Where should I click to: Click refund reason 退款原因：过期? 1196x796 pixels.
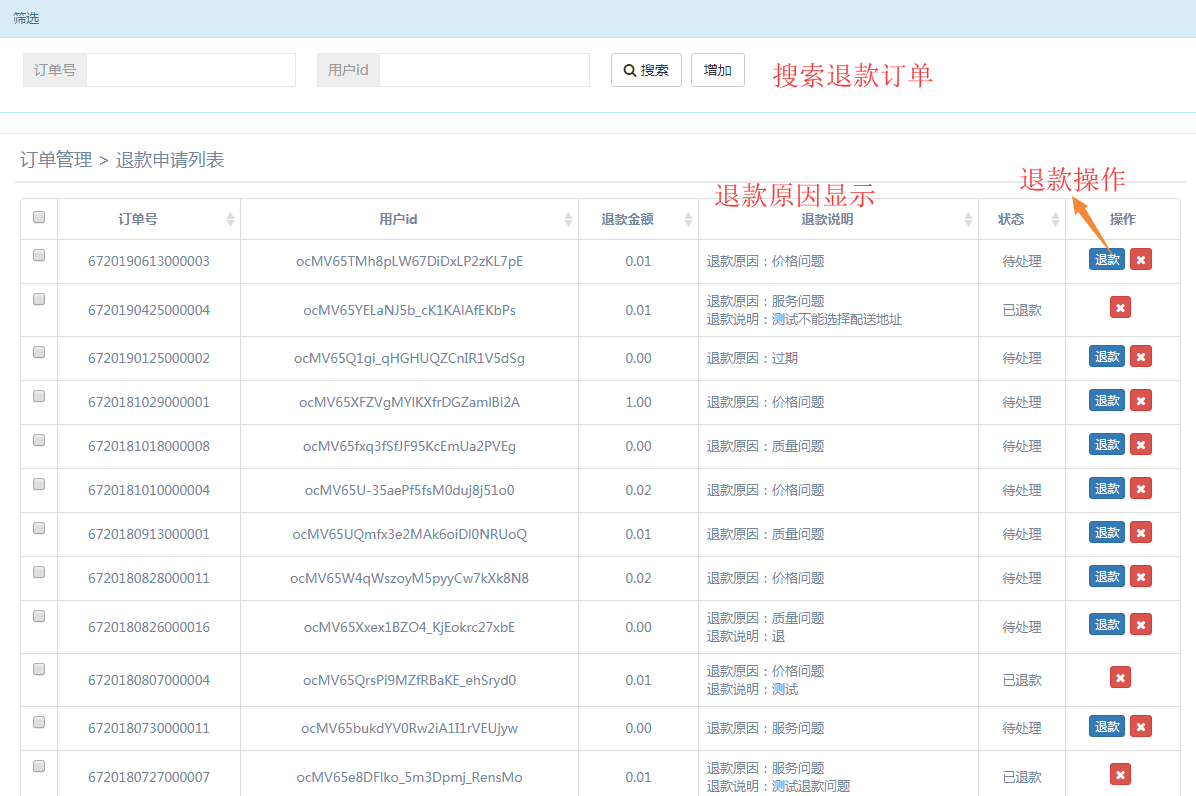(752, 358)
